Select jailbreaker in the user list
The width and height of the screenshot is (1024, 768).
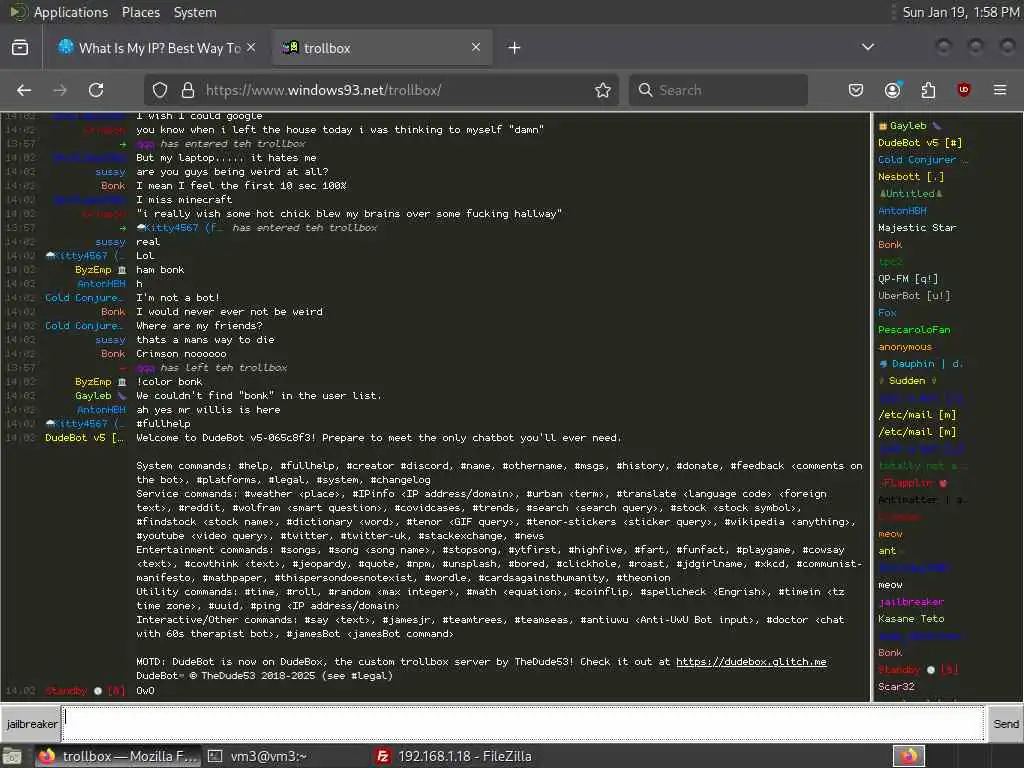pos(910,601)
